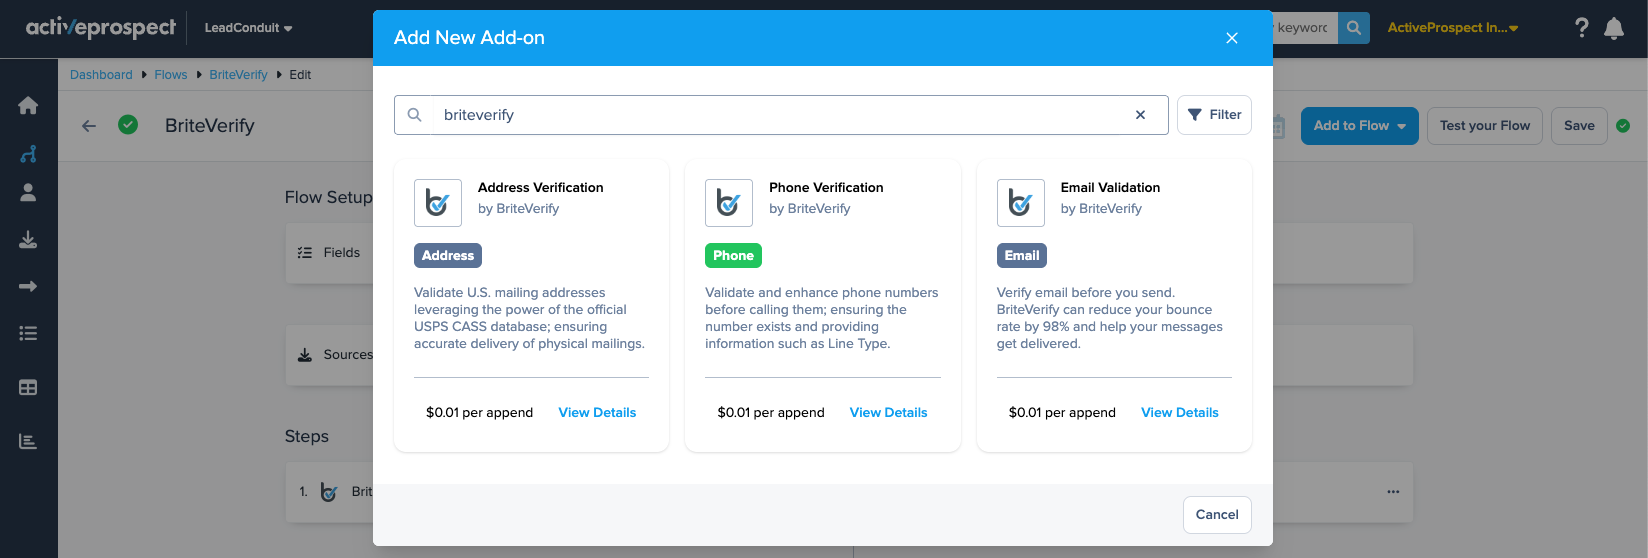Open the Fields row in Flow Setup

330,253
